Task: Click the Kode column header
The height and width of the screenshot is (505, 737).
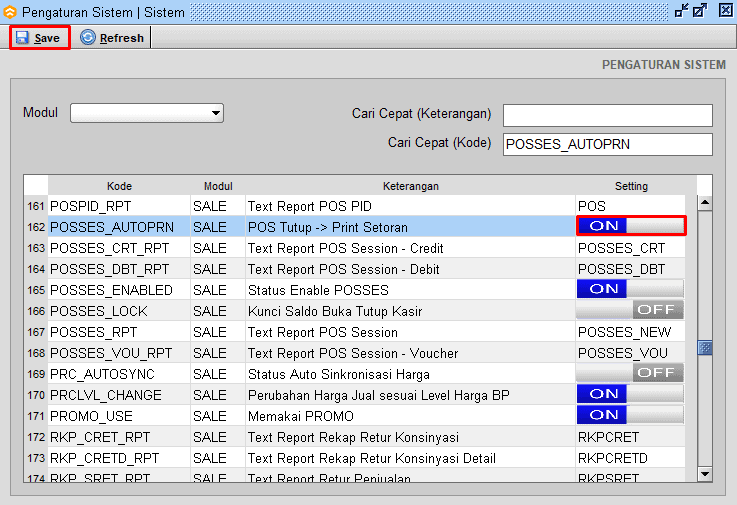Action: point(119,186)
